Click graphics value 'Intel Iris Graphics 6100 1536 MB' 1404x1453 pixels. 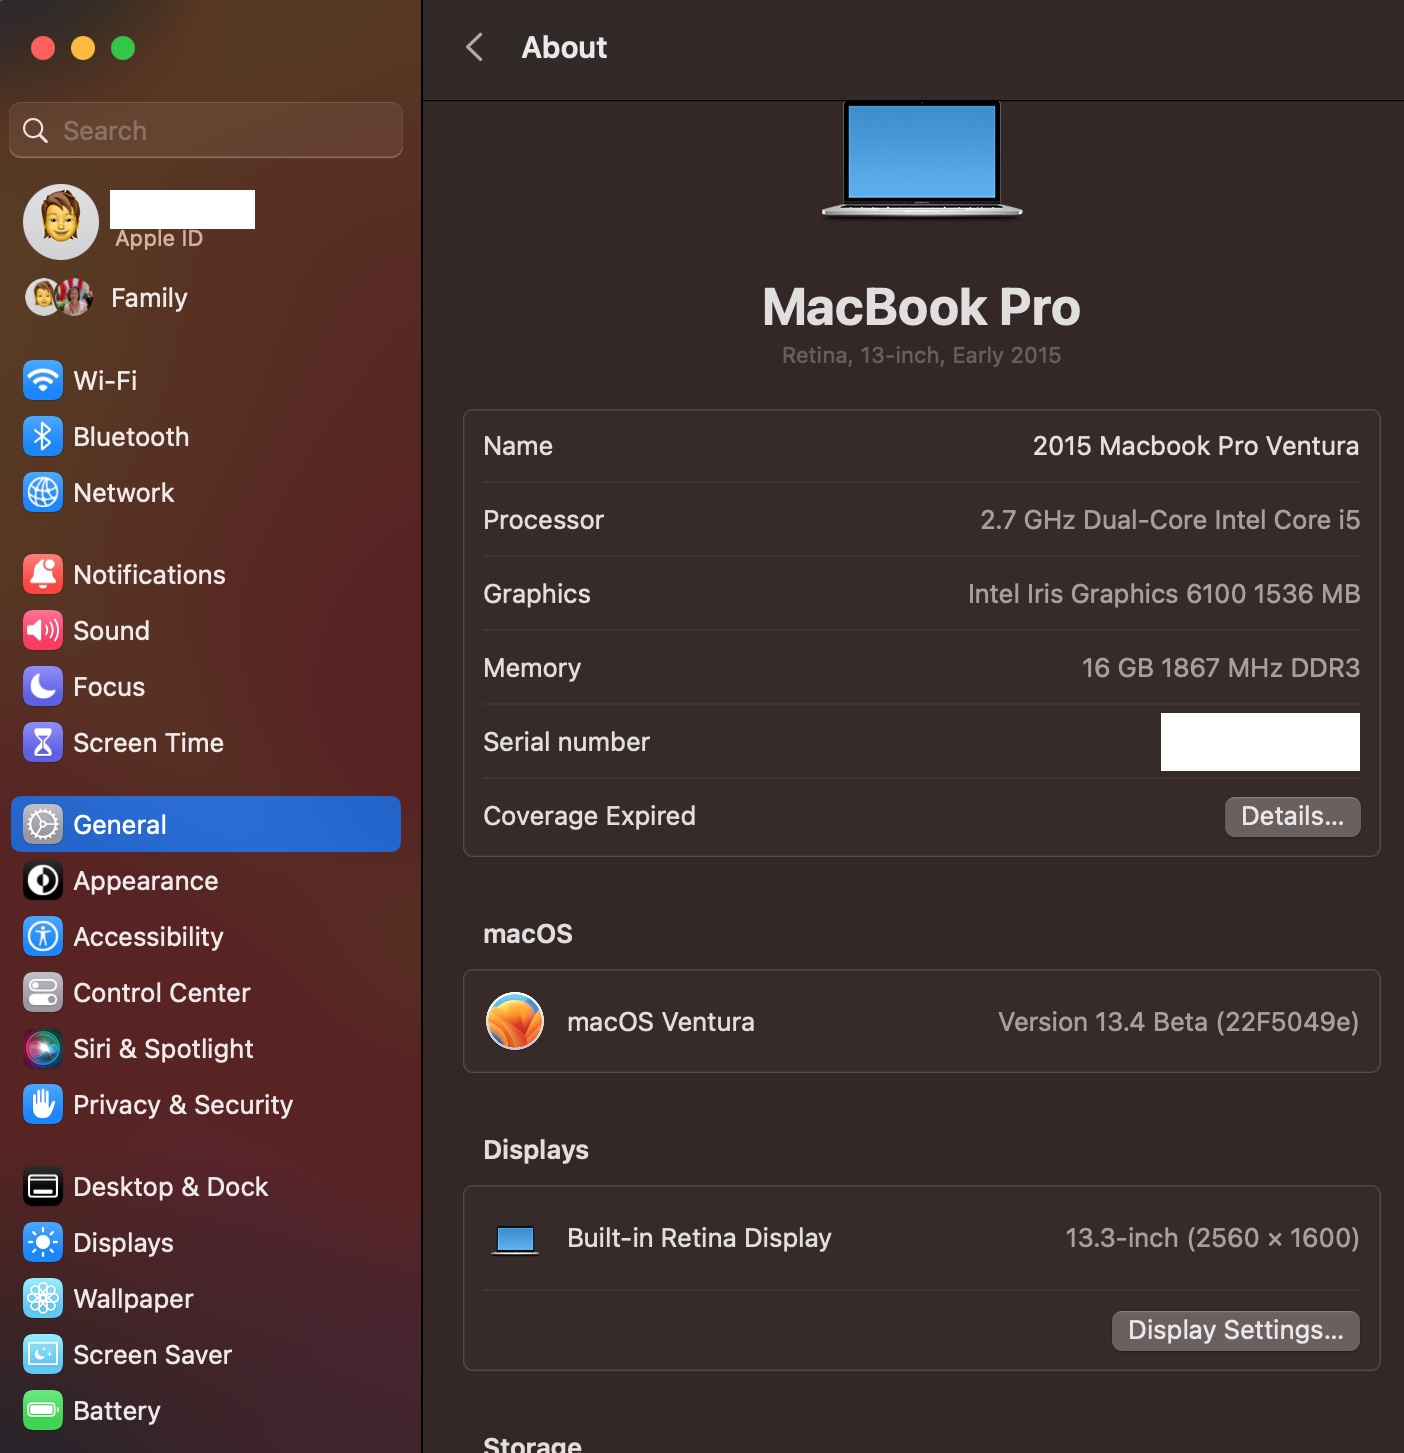click(1164, 594)
